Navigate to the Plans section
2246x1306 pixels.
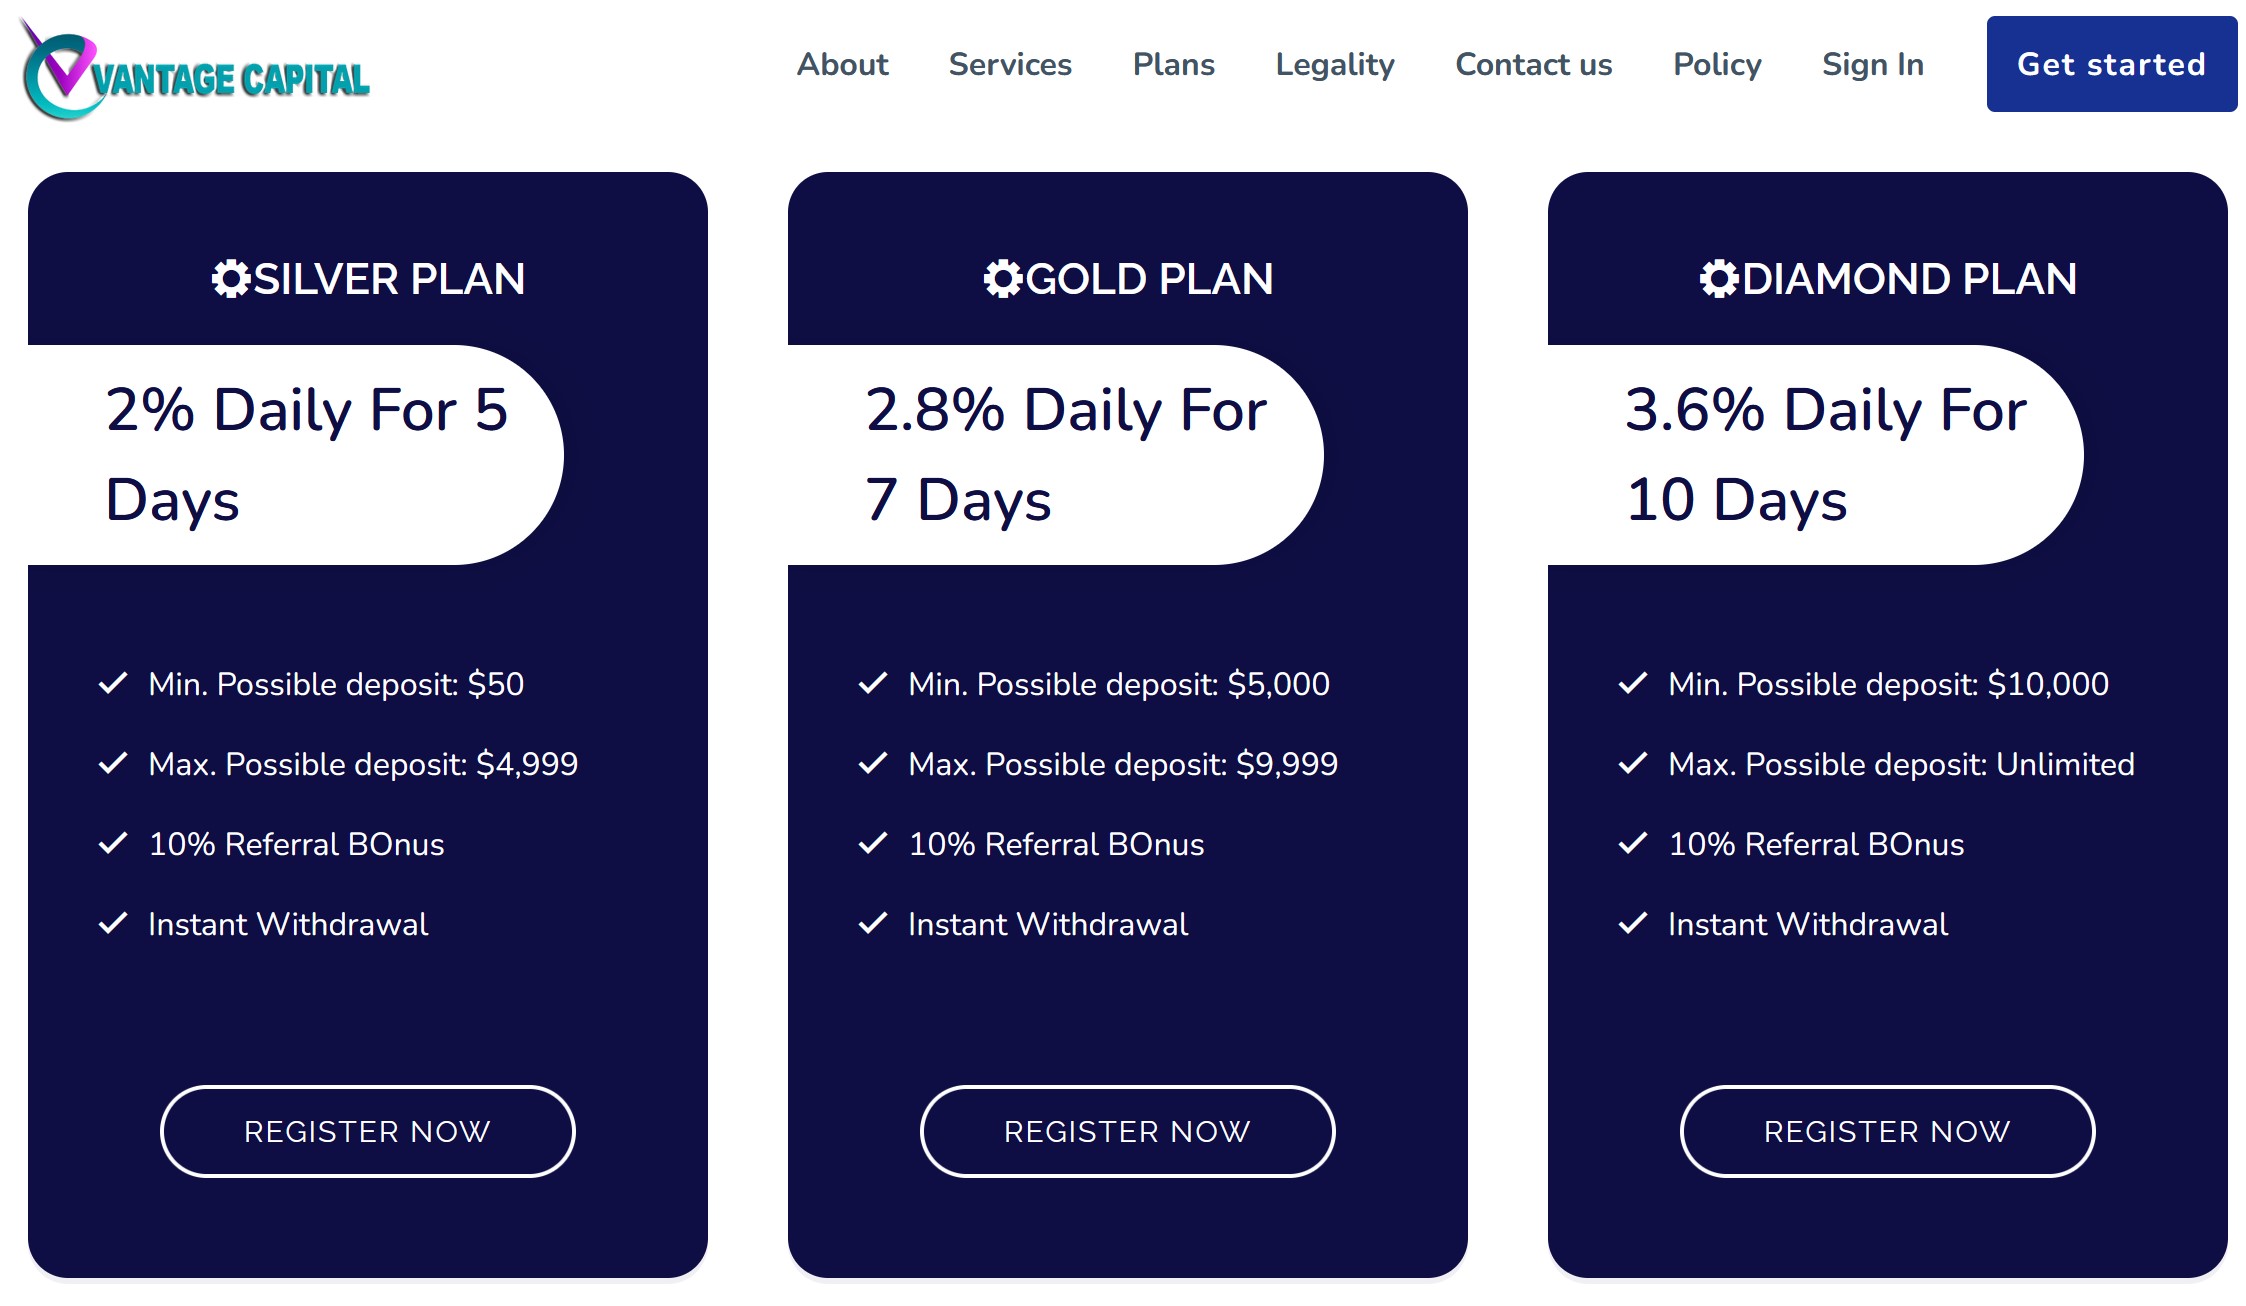tap(1173, 65)
